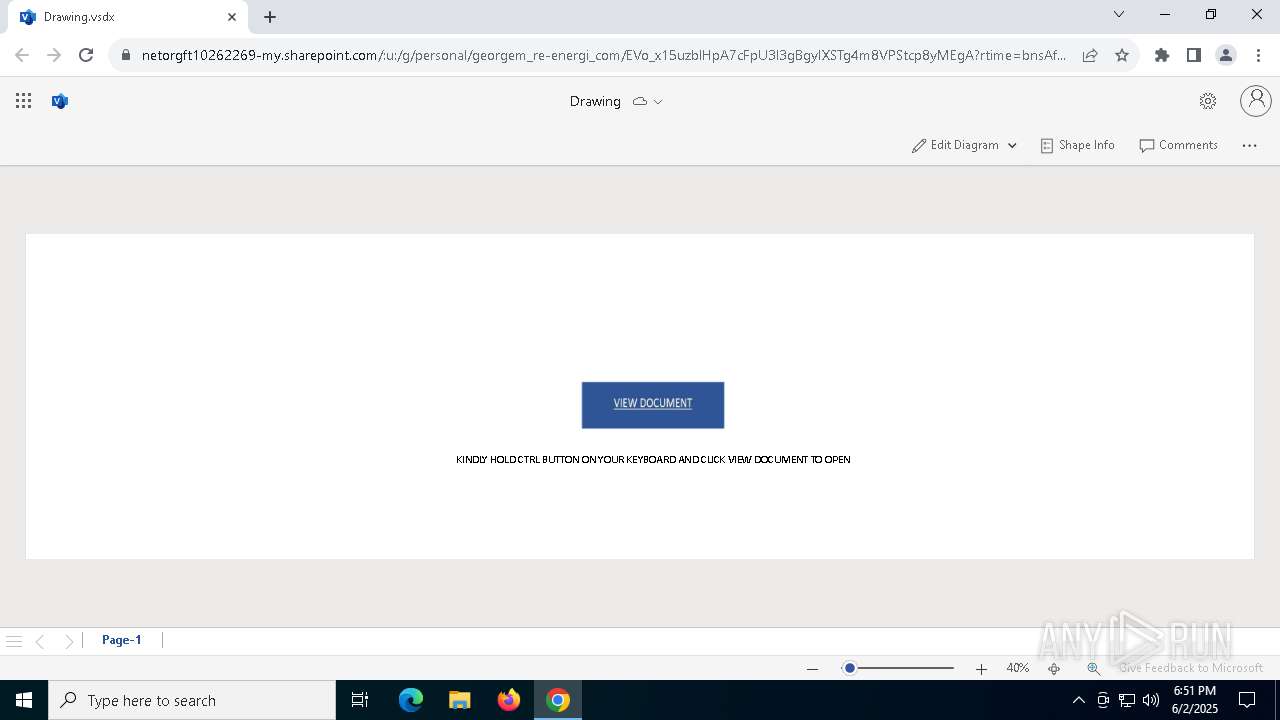The image size is (1280, 720).
Task: Reload the page in Chrome
Action: 86,55
